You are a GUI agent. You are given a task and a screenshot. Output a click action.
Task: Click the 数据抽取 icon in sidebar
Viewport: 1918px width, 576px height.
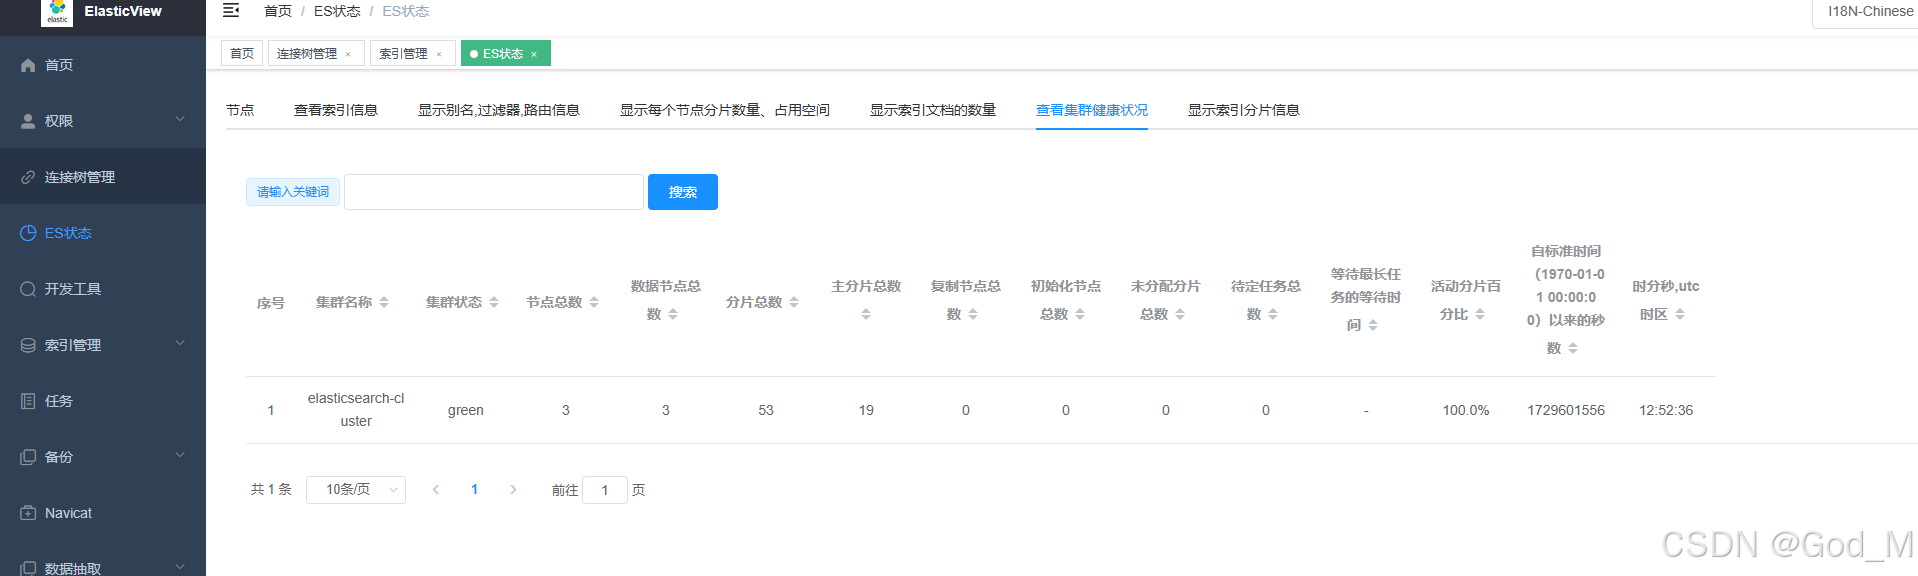(x=28, y=568)
